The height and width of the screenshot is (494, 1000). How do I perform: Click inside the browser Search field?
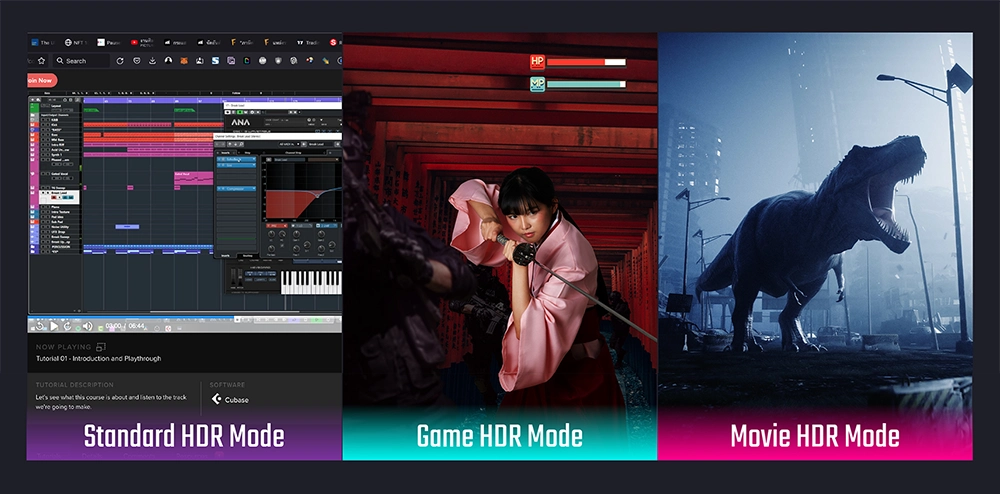80,61
